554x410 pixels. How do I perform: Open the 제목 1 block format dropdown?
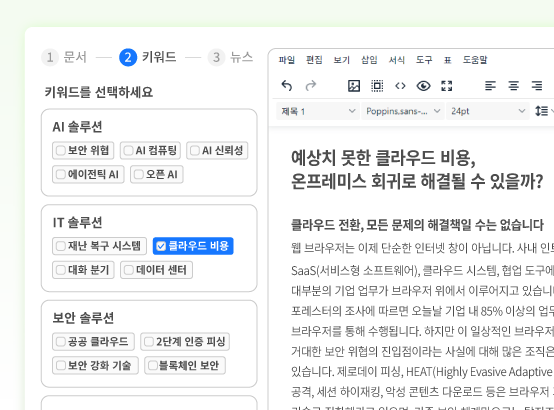click(318, 111)
